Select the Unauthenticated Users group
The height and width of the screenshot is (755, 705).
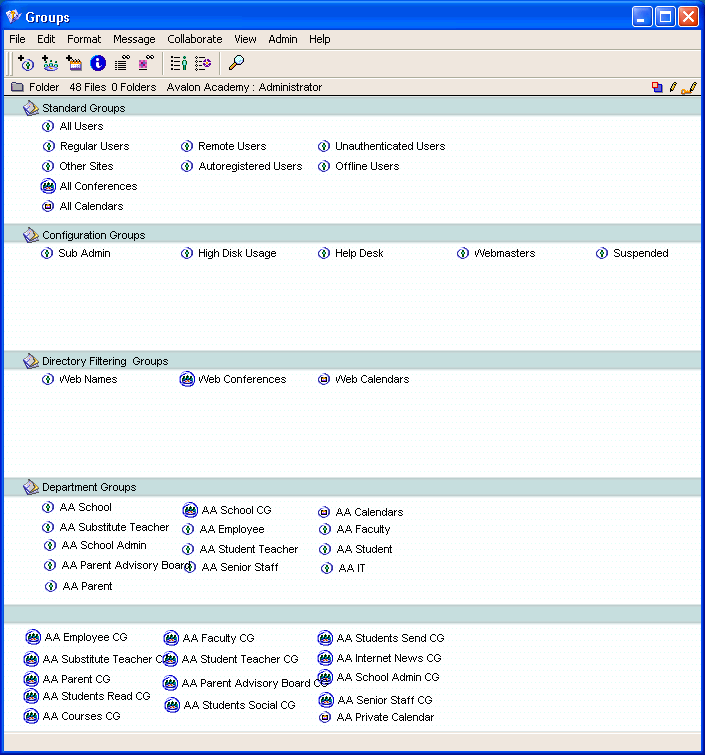tap(389, 146)
